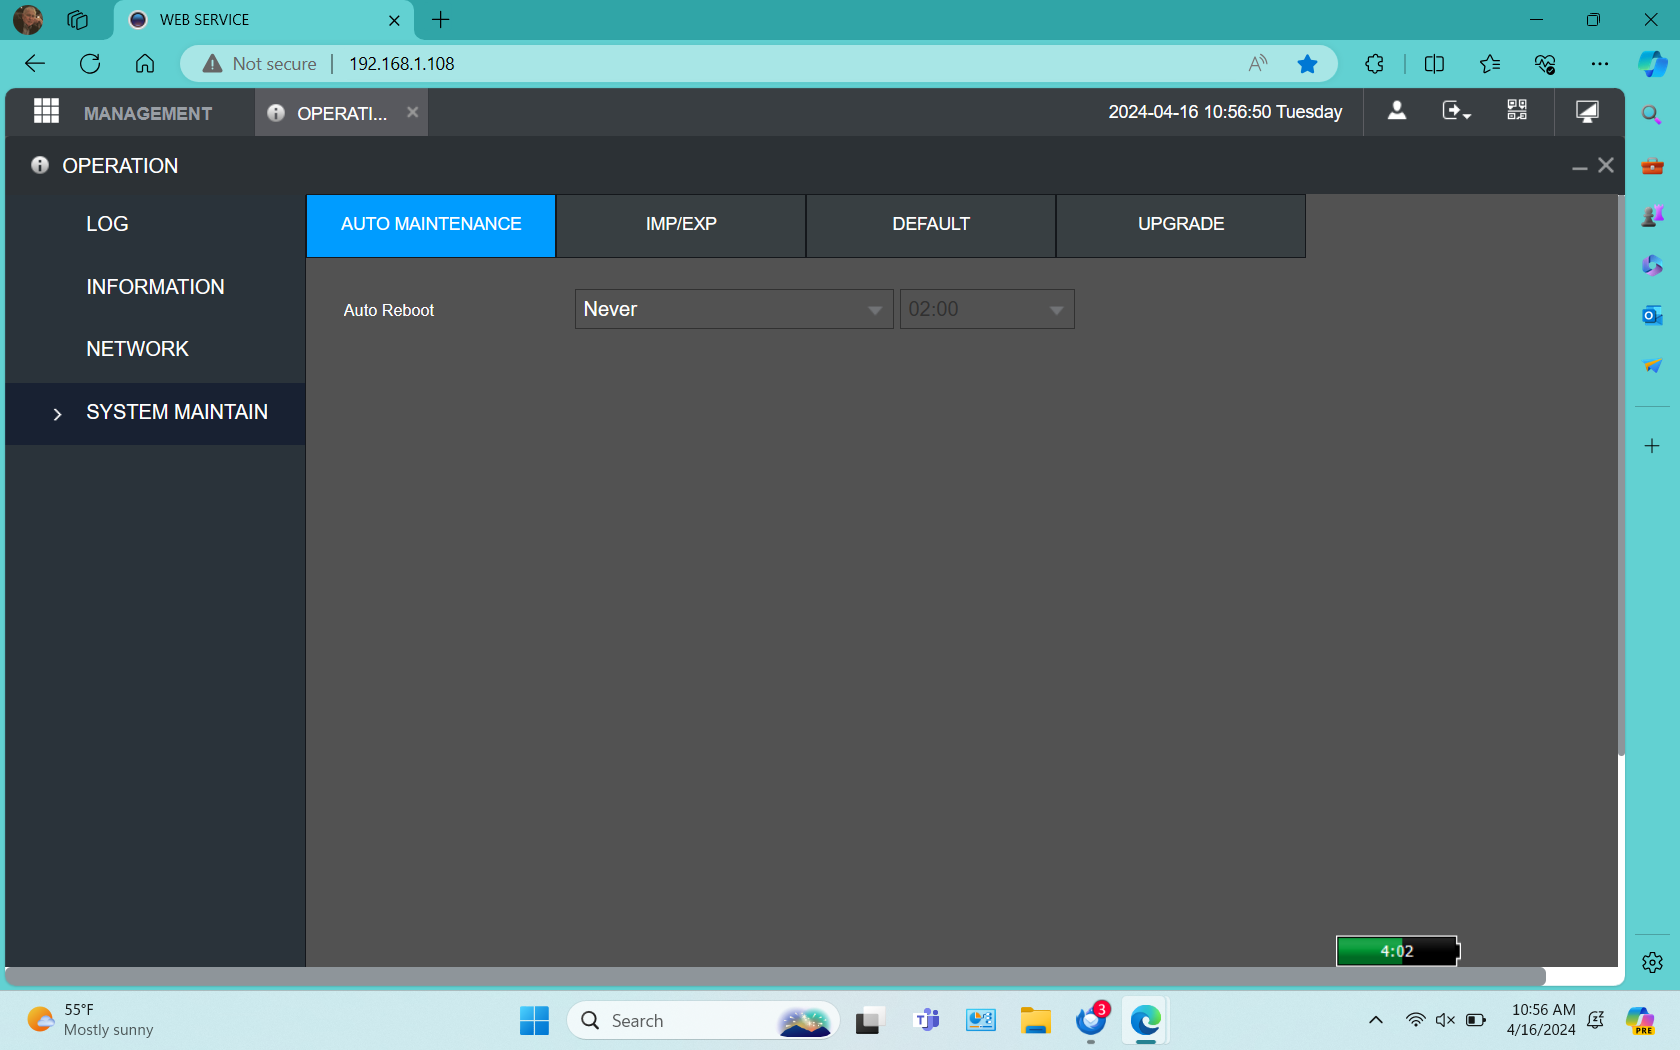Open the browser home page
The width and height of the screenshot is (1680, 1050).
[145, 63]
